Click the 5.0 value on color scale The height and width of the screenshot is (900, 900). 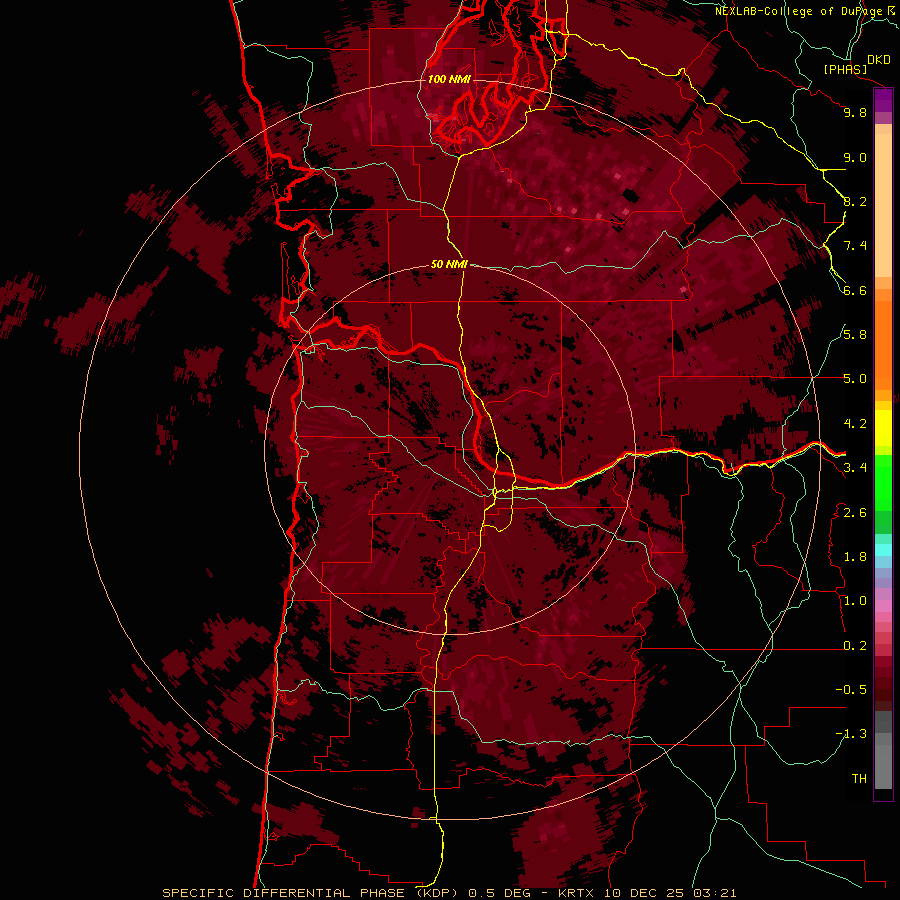[x=855, y=379]
